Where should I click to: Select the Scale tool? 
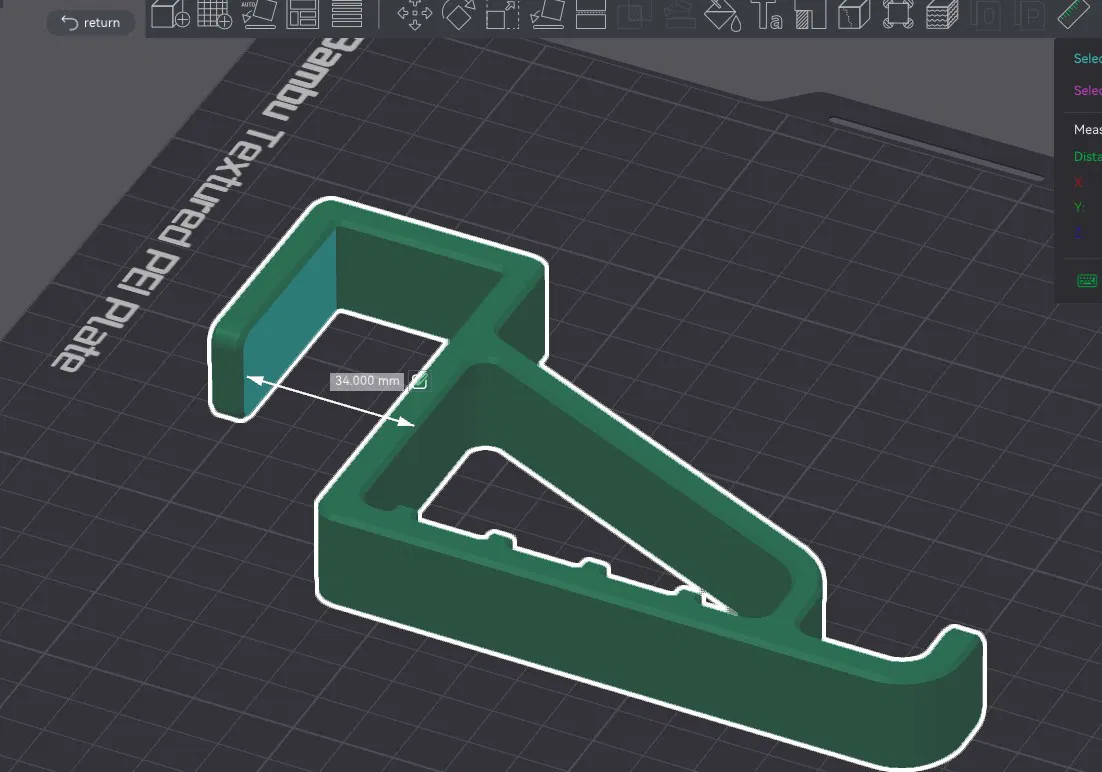(x=503, y=15)
